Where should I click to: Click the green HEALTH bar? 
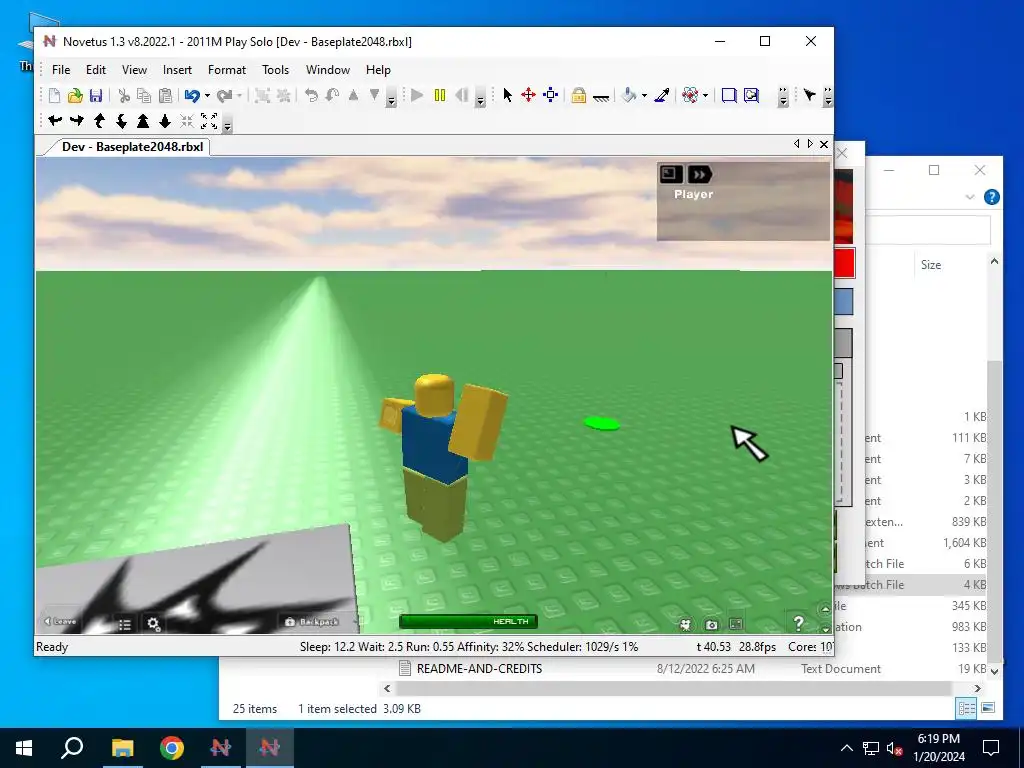coord(468,621)
